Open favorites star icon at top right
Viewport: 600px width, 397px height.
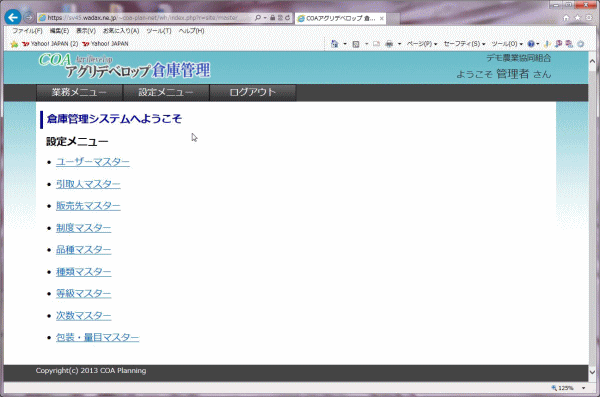click(x=577, y=18)
